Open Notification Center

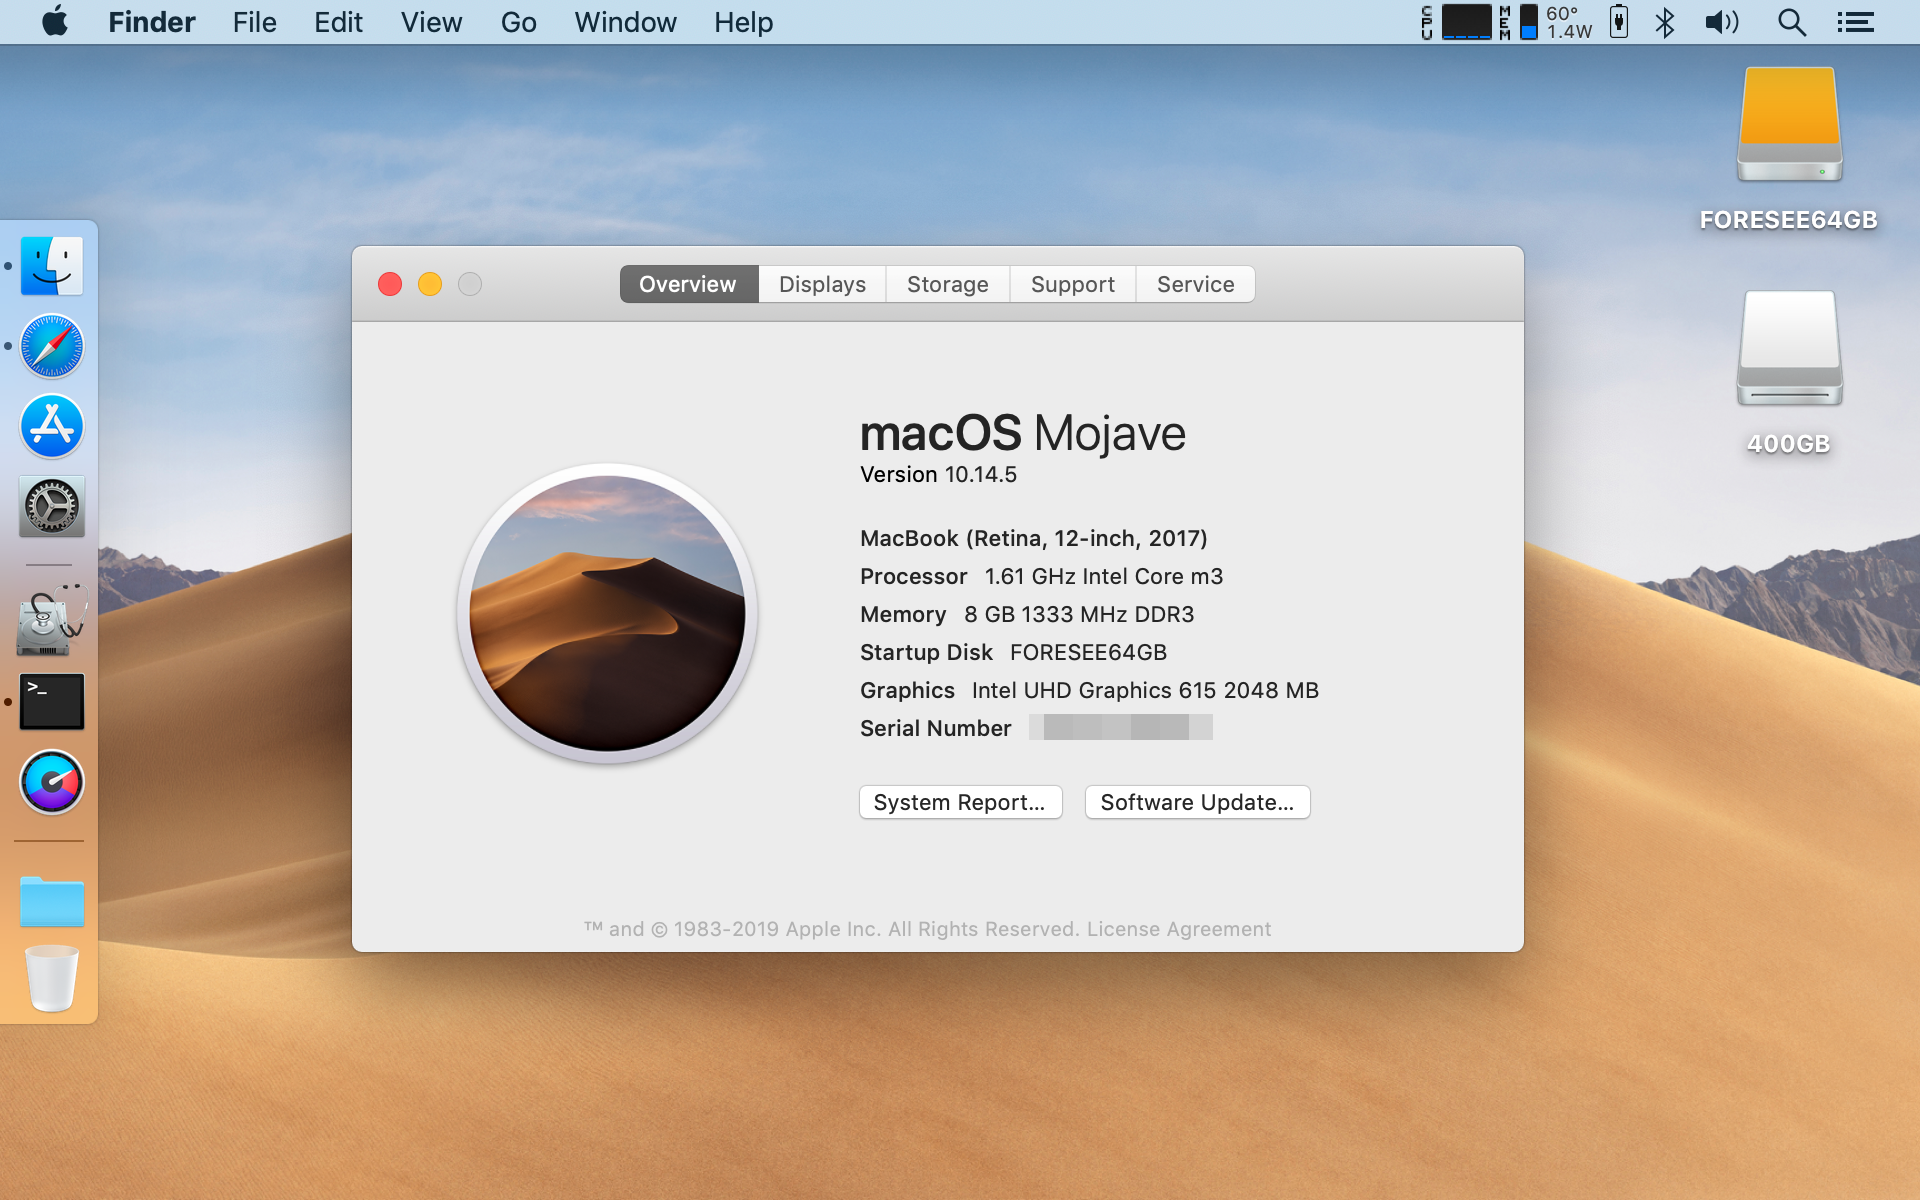click(1855, 22)
